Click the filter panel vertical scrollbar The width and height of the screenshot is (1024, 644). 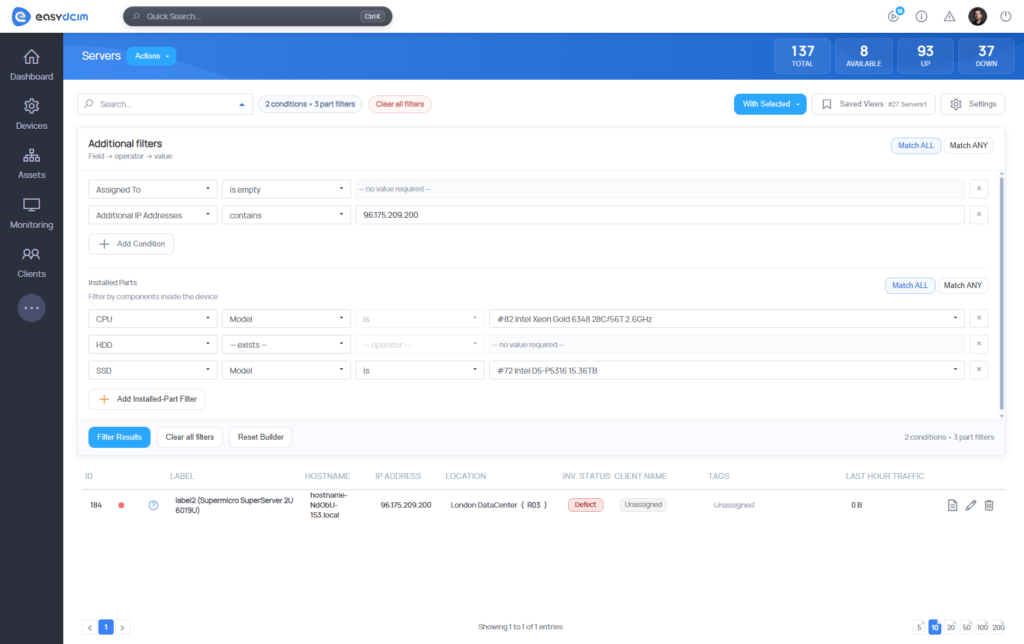[1001, 294]
